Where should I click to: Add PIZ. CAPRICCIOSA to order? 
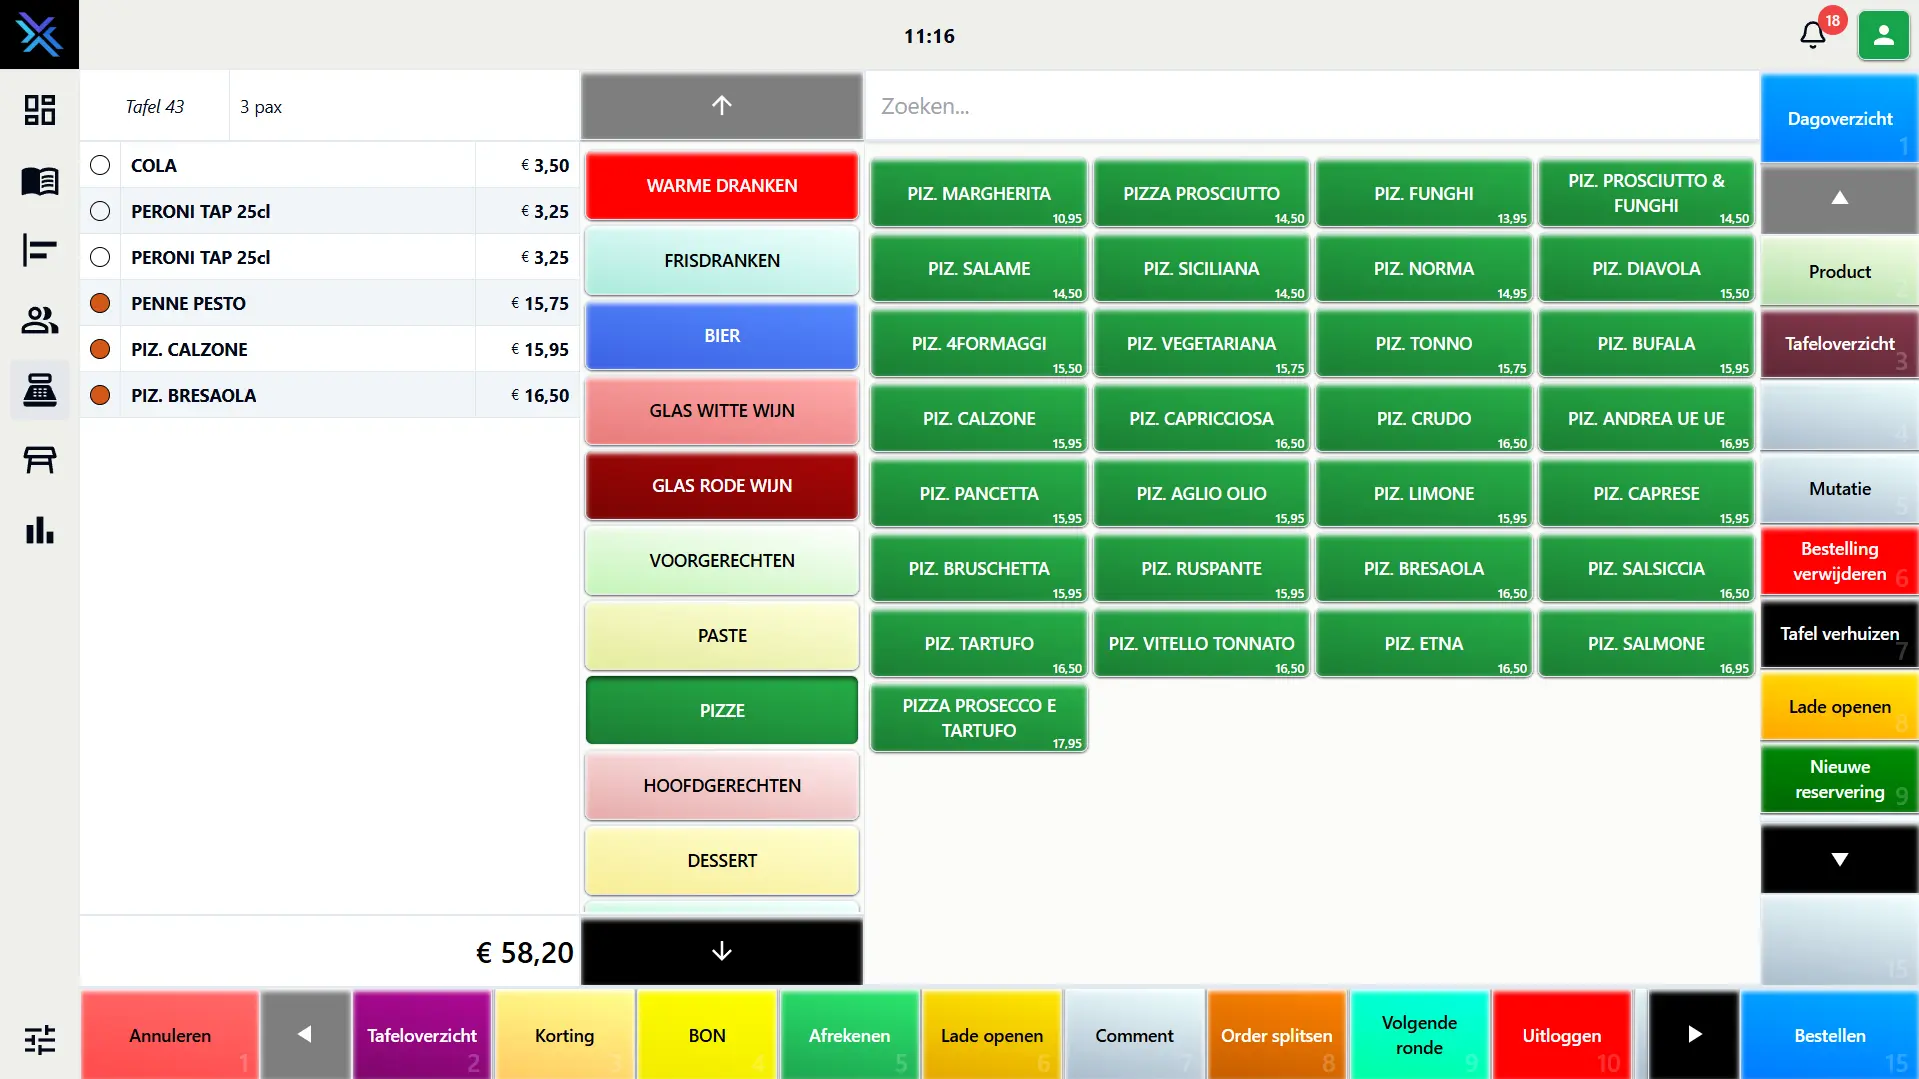(x=1201, y=419)
